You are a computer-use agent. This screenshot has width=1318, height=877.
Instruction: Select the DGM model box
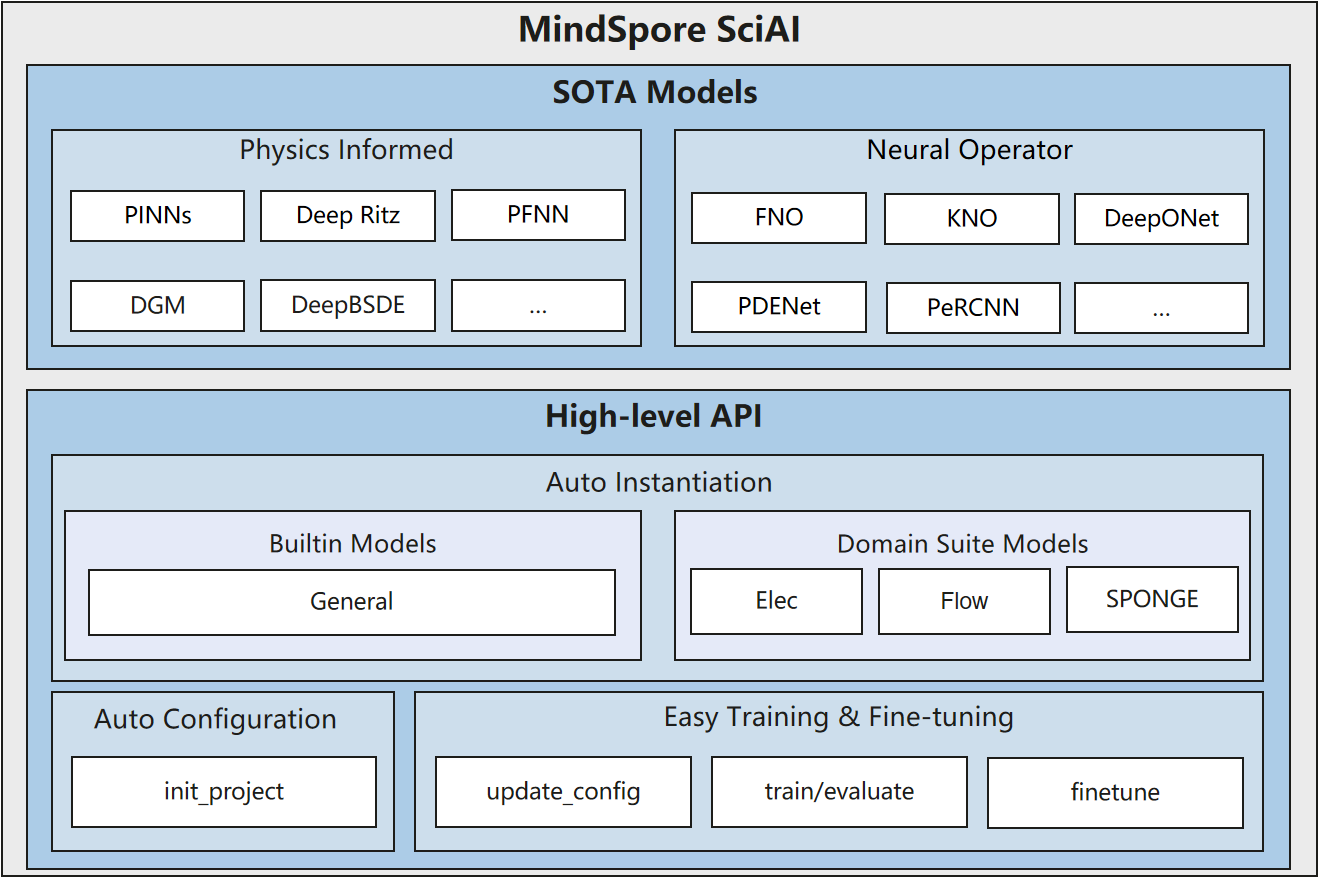[157, 305]
